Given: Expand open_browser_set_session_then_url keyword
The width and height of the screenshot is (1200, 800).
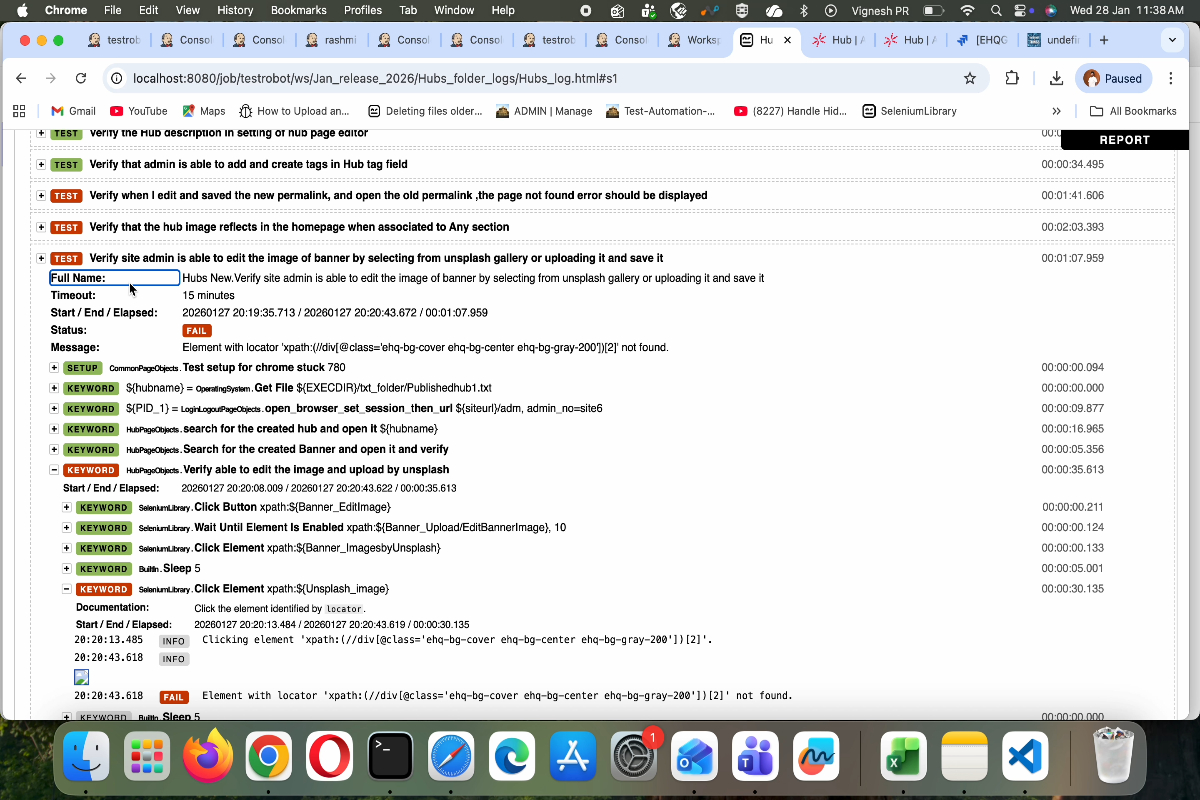Looking at the screenshot, I should (x=55, y=408).
